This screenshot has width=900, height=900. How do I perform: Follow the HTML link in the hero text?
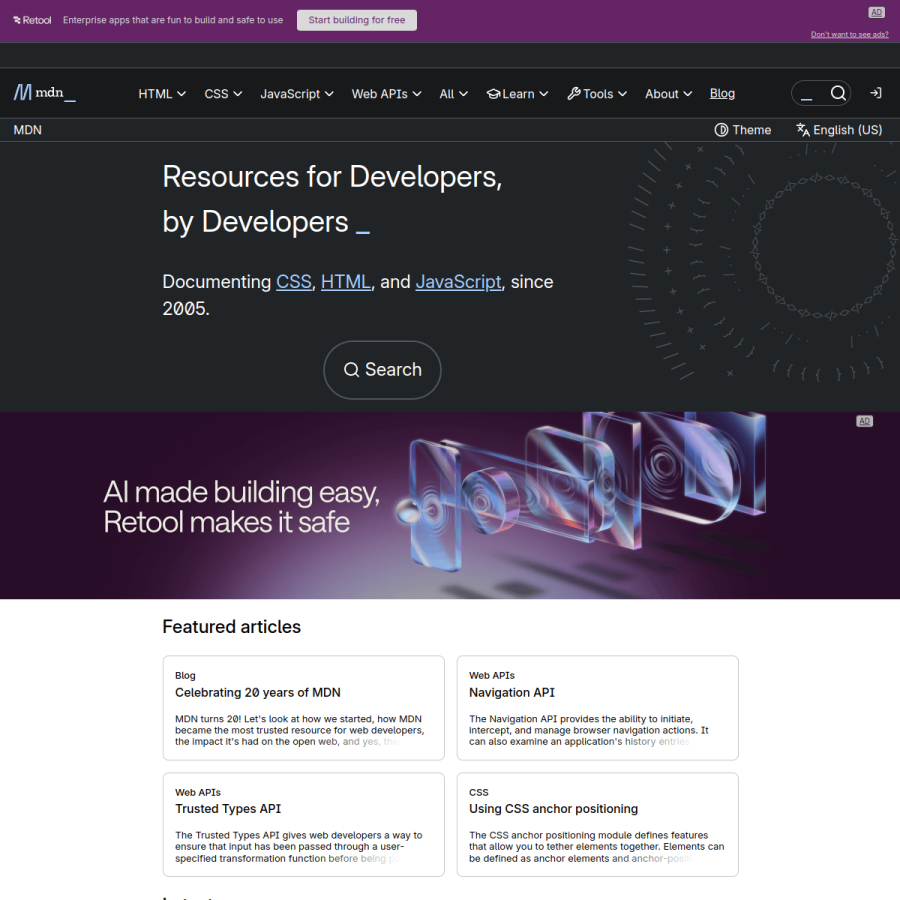tap(346, 282)
